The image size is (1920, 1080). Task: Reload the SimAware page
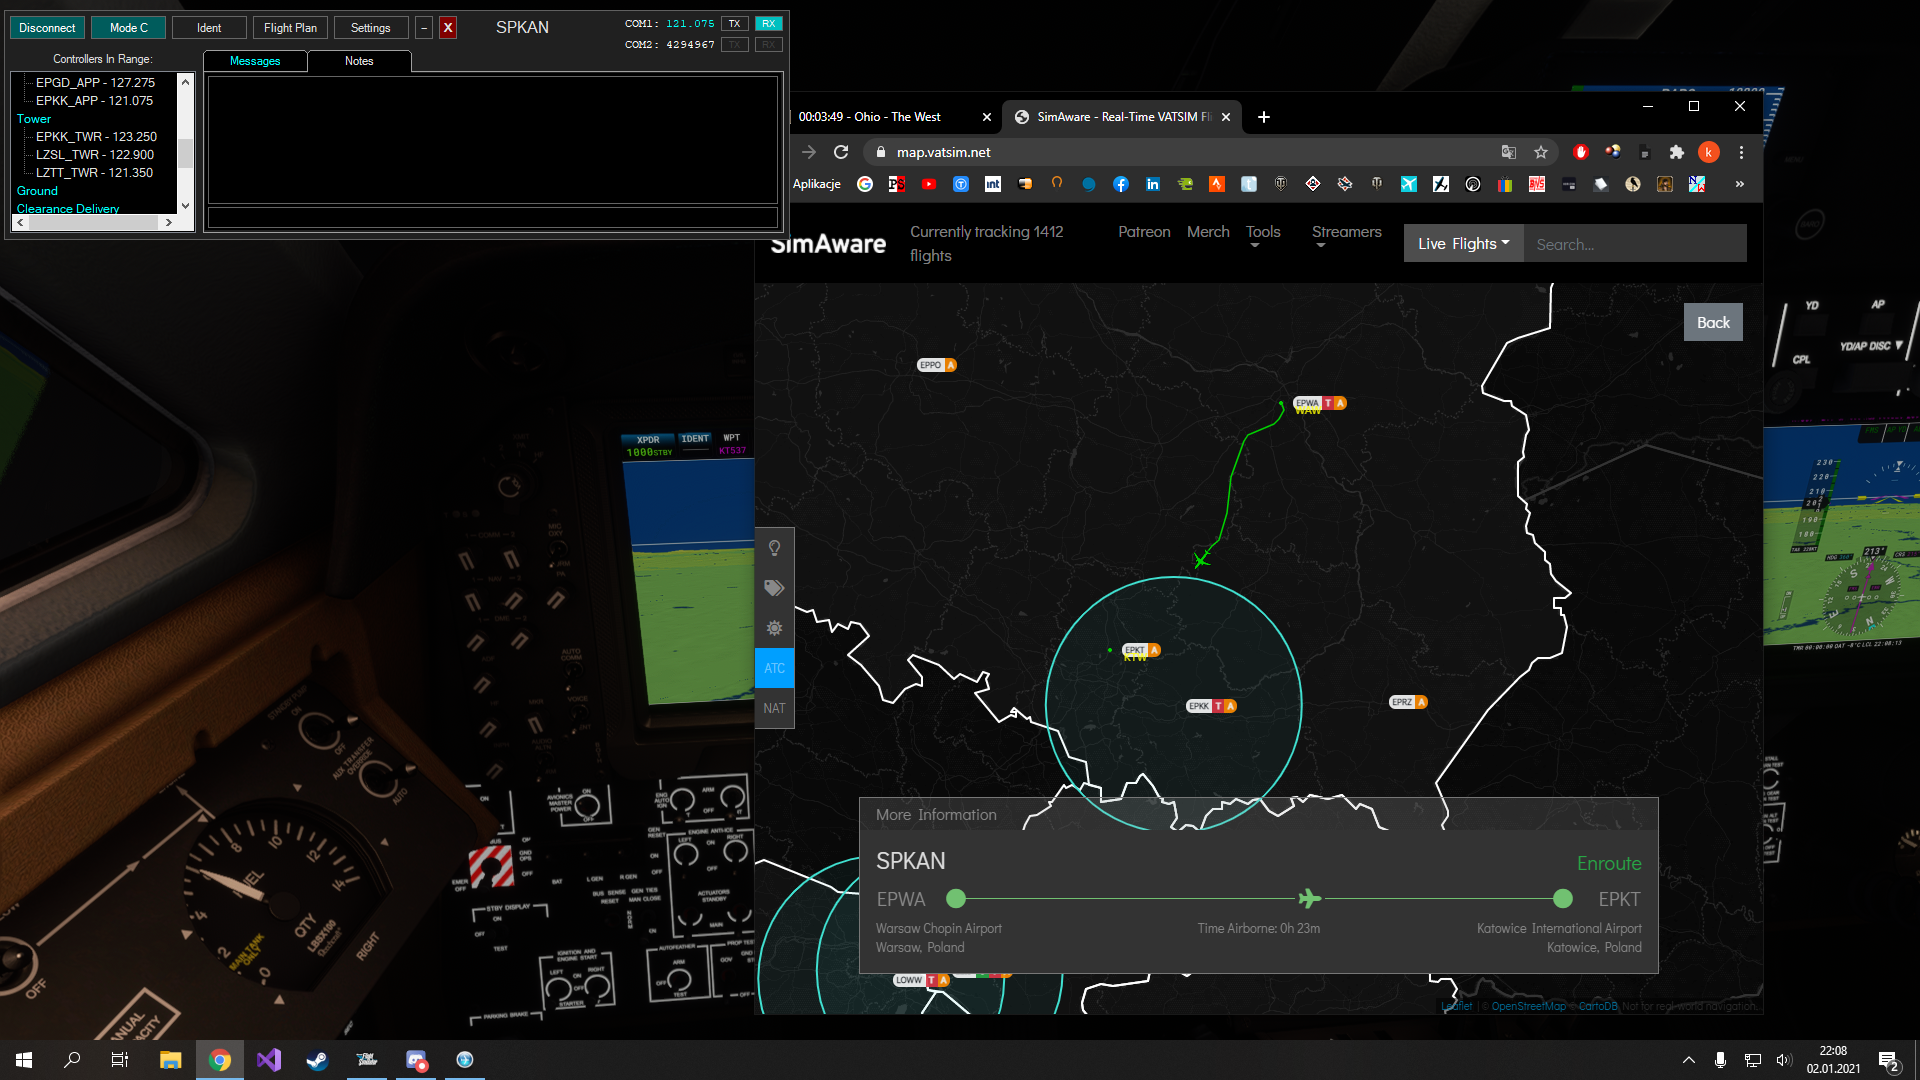coord(841,152)
